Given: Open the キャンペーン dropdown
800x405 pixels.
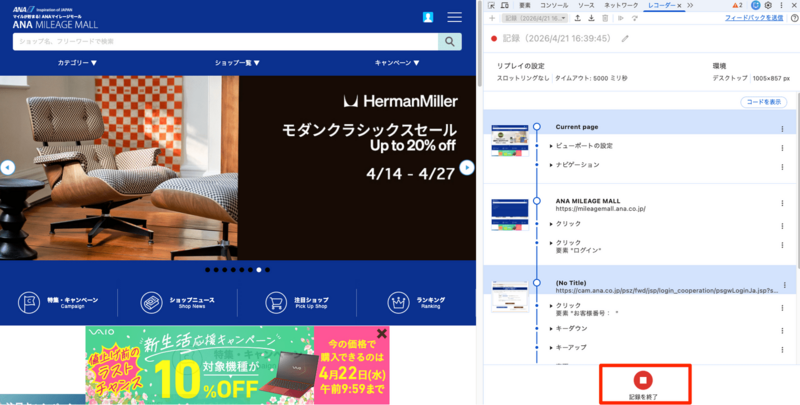Looking at the screenshot, I should click(x=397, y=63).
